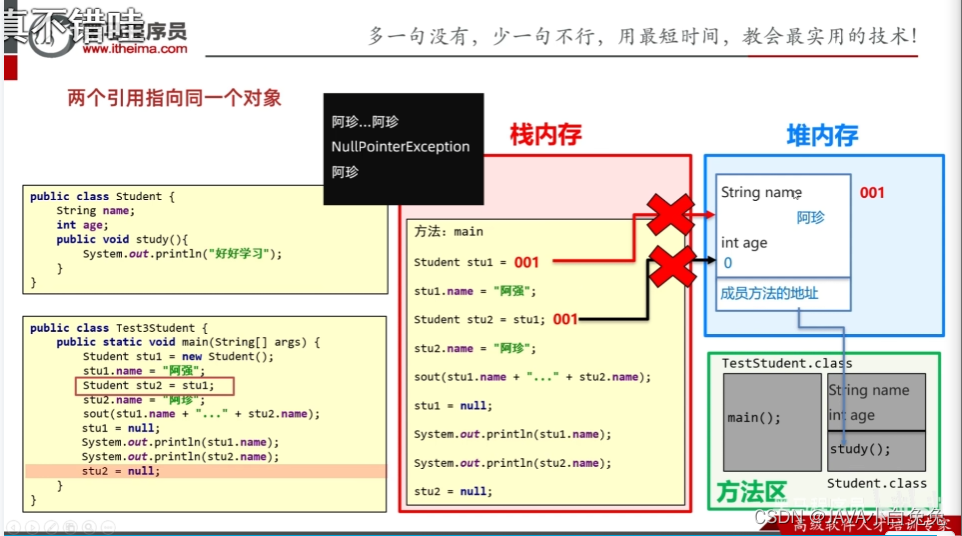Select the console output line 阿珍...阿珍

tap(365, 121)
